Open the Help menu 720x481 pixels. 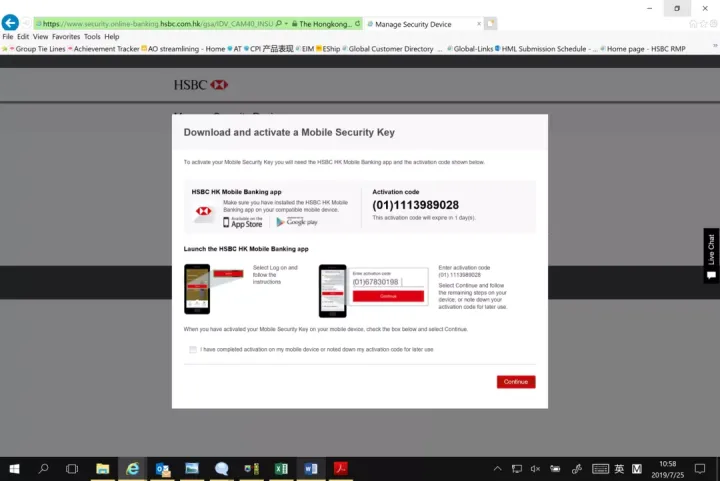pyautogui.click(x=112, y=36)
